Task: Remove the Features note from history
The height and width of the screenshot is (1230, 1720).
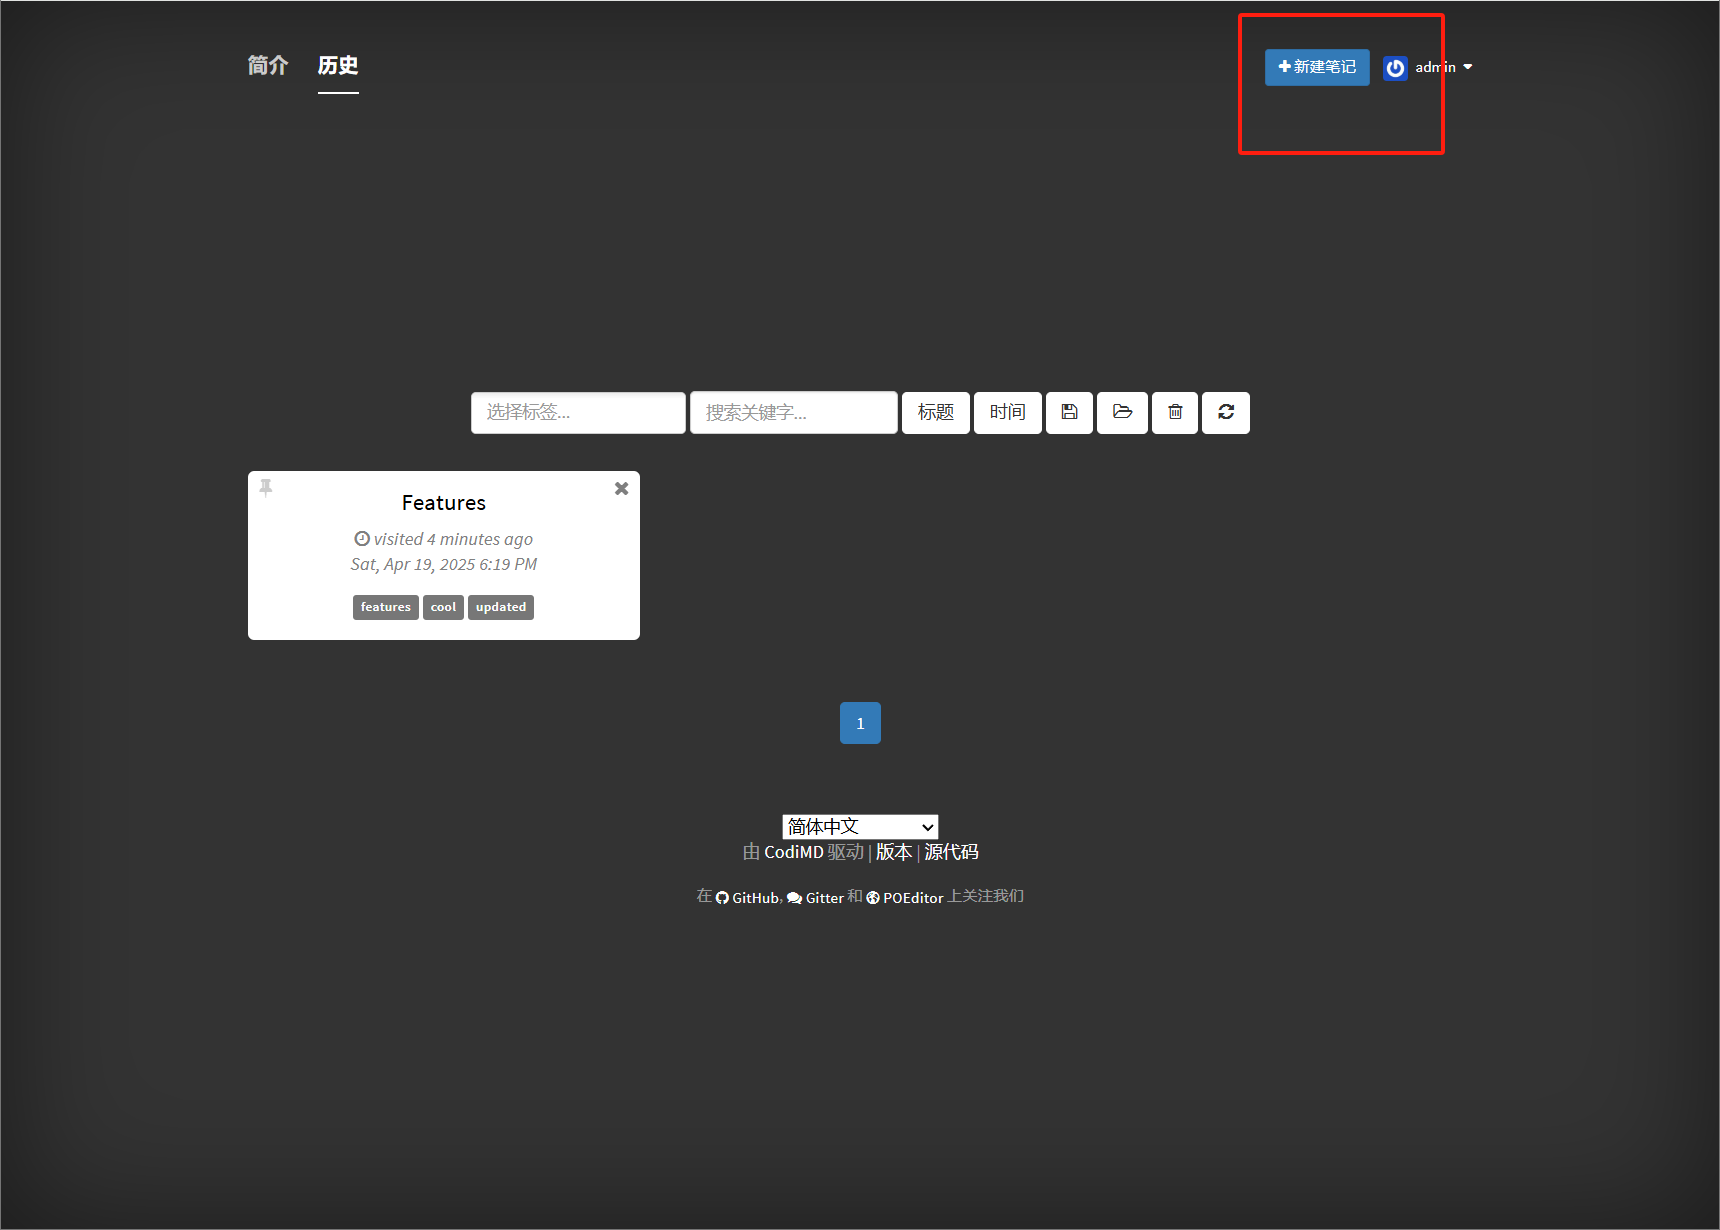Action: (x=621, y=488)
